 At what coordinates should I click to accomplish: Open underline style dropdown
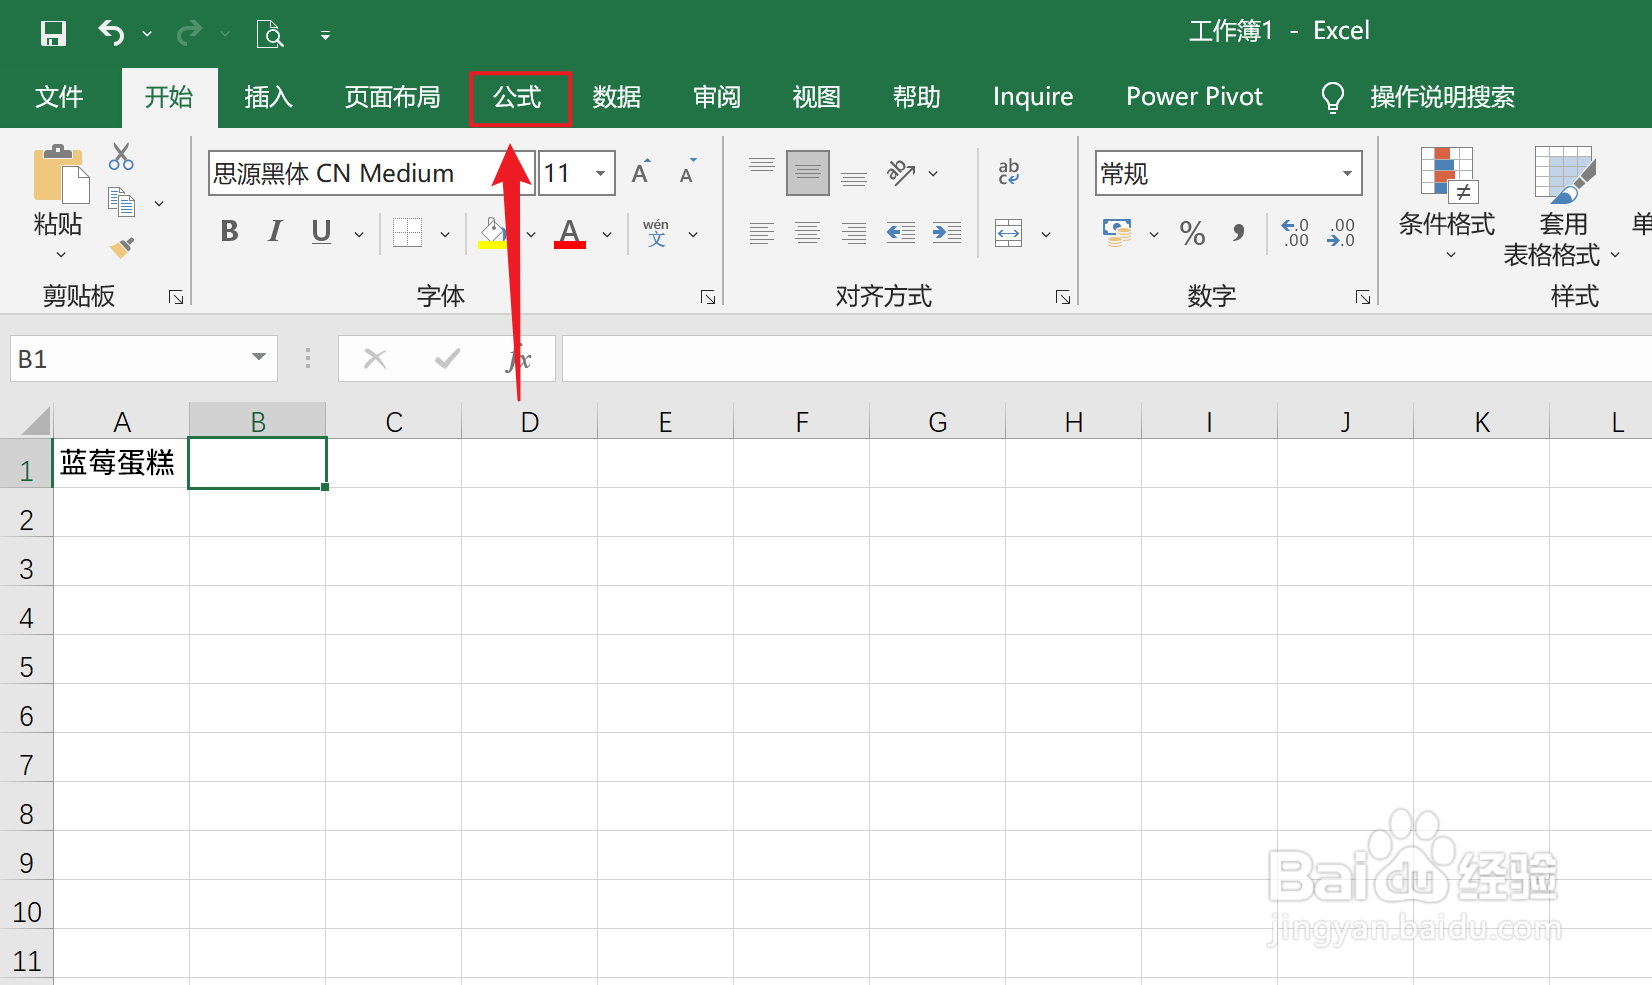coord(359,235)
